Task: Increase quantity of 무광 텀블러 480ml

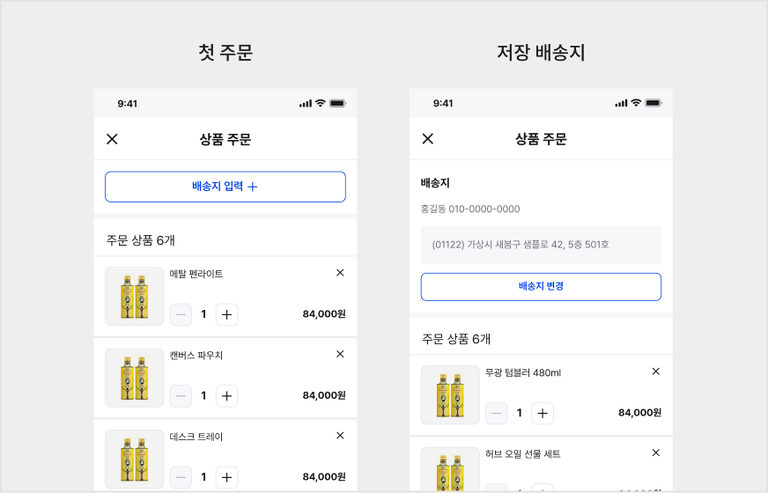Action: coord(542,413)
